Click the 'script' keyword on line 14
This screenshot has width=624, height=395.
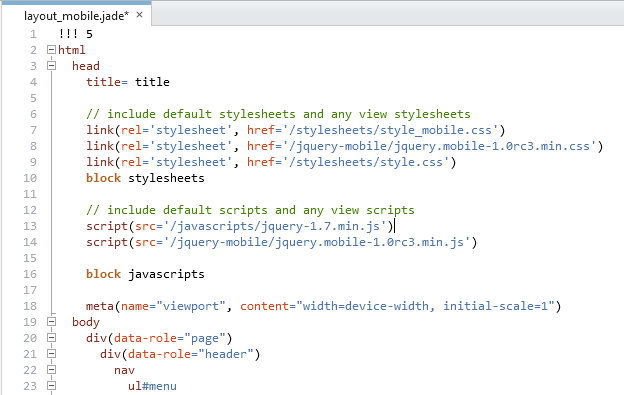click(x=107, y=242)
